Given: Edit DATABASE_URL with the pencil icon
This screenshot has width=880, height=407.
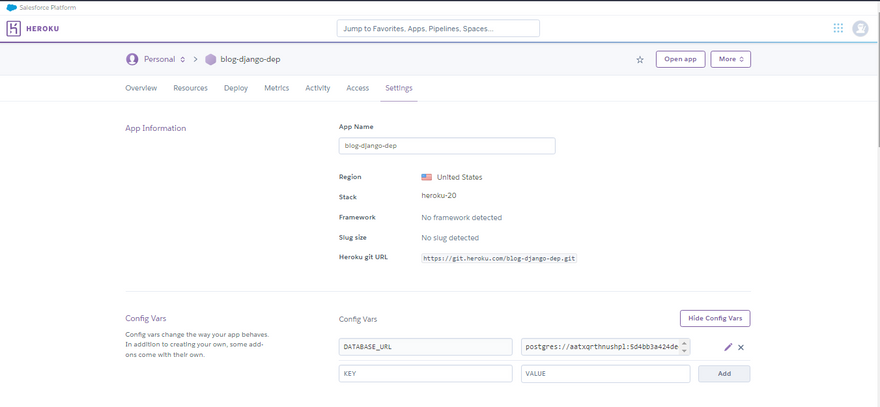Looking at the screenshot, I should click(728, 347).
